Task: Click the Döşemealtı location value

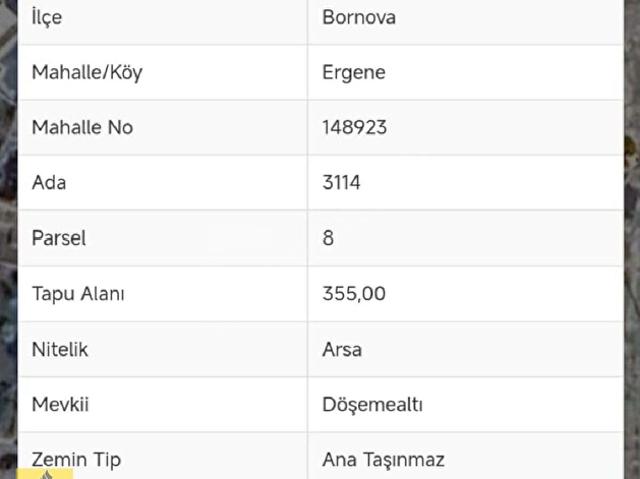Action: coord(373,404)
